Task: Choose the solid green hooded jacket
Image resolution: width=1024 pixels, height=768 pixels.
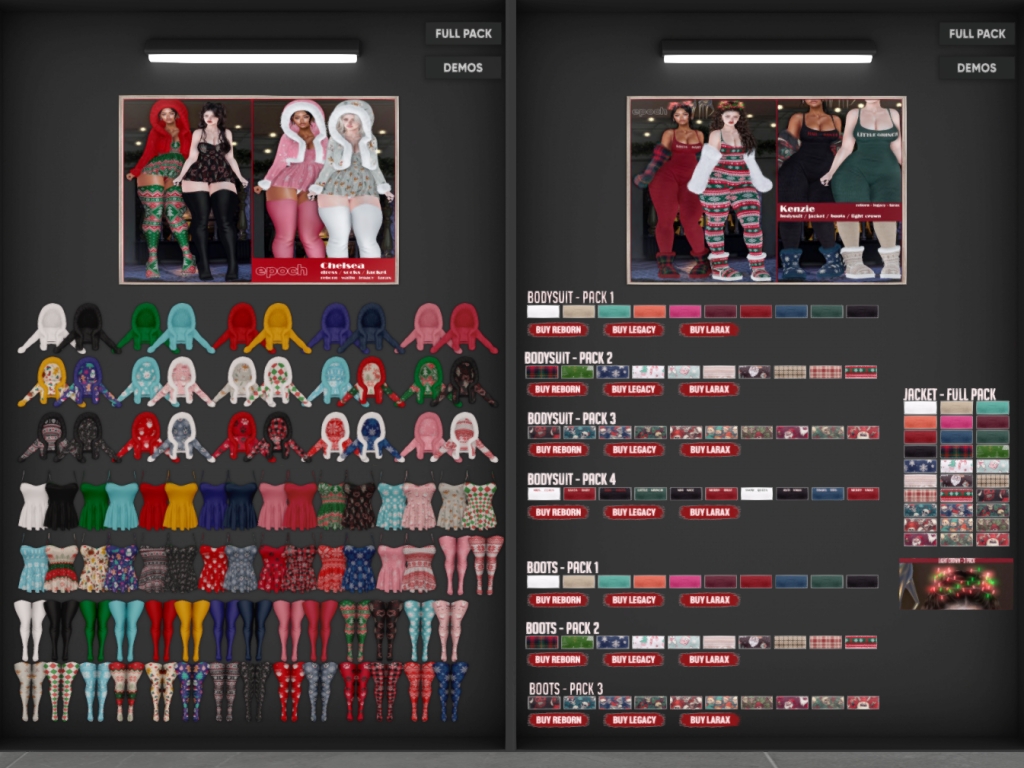Action: 142,328
